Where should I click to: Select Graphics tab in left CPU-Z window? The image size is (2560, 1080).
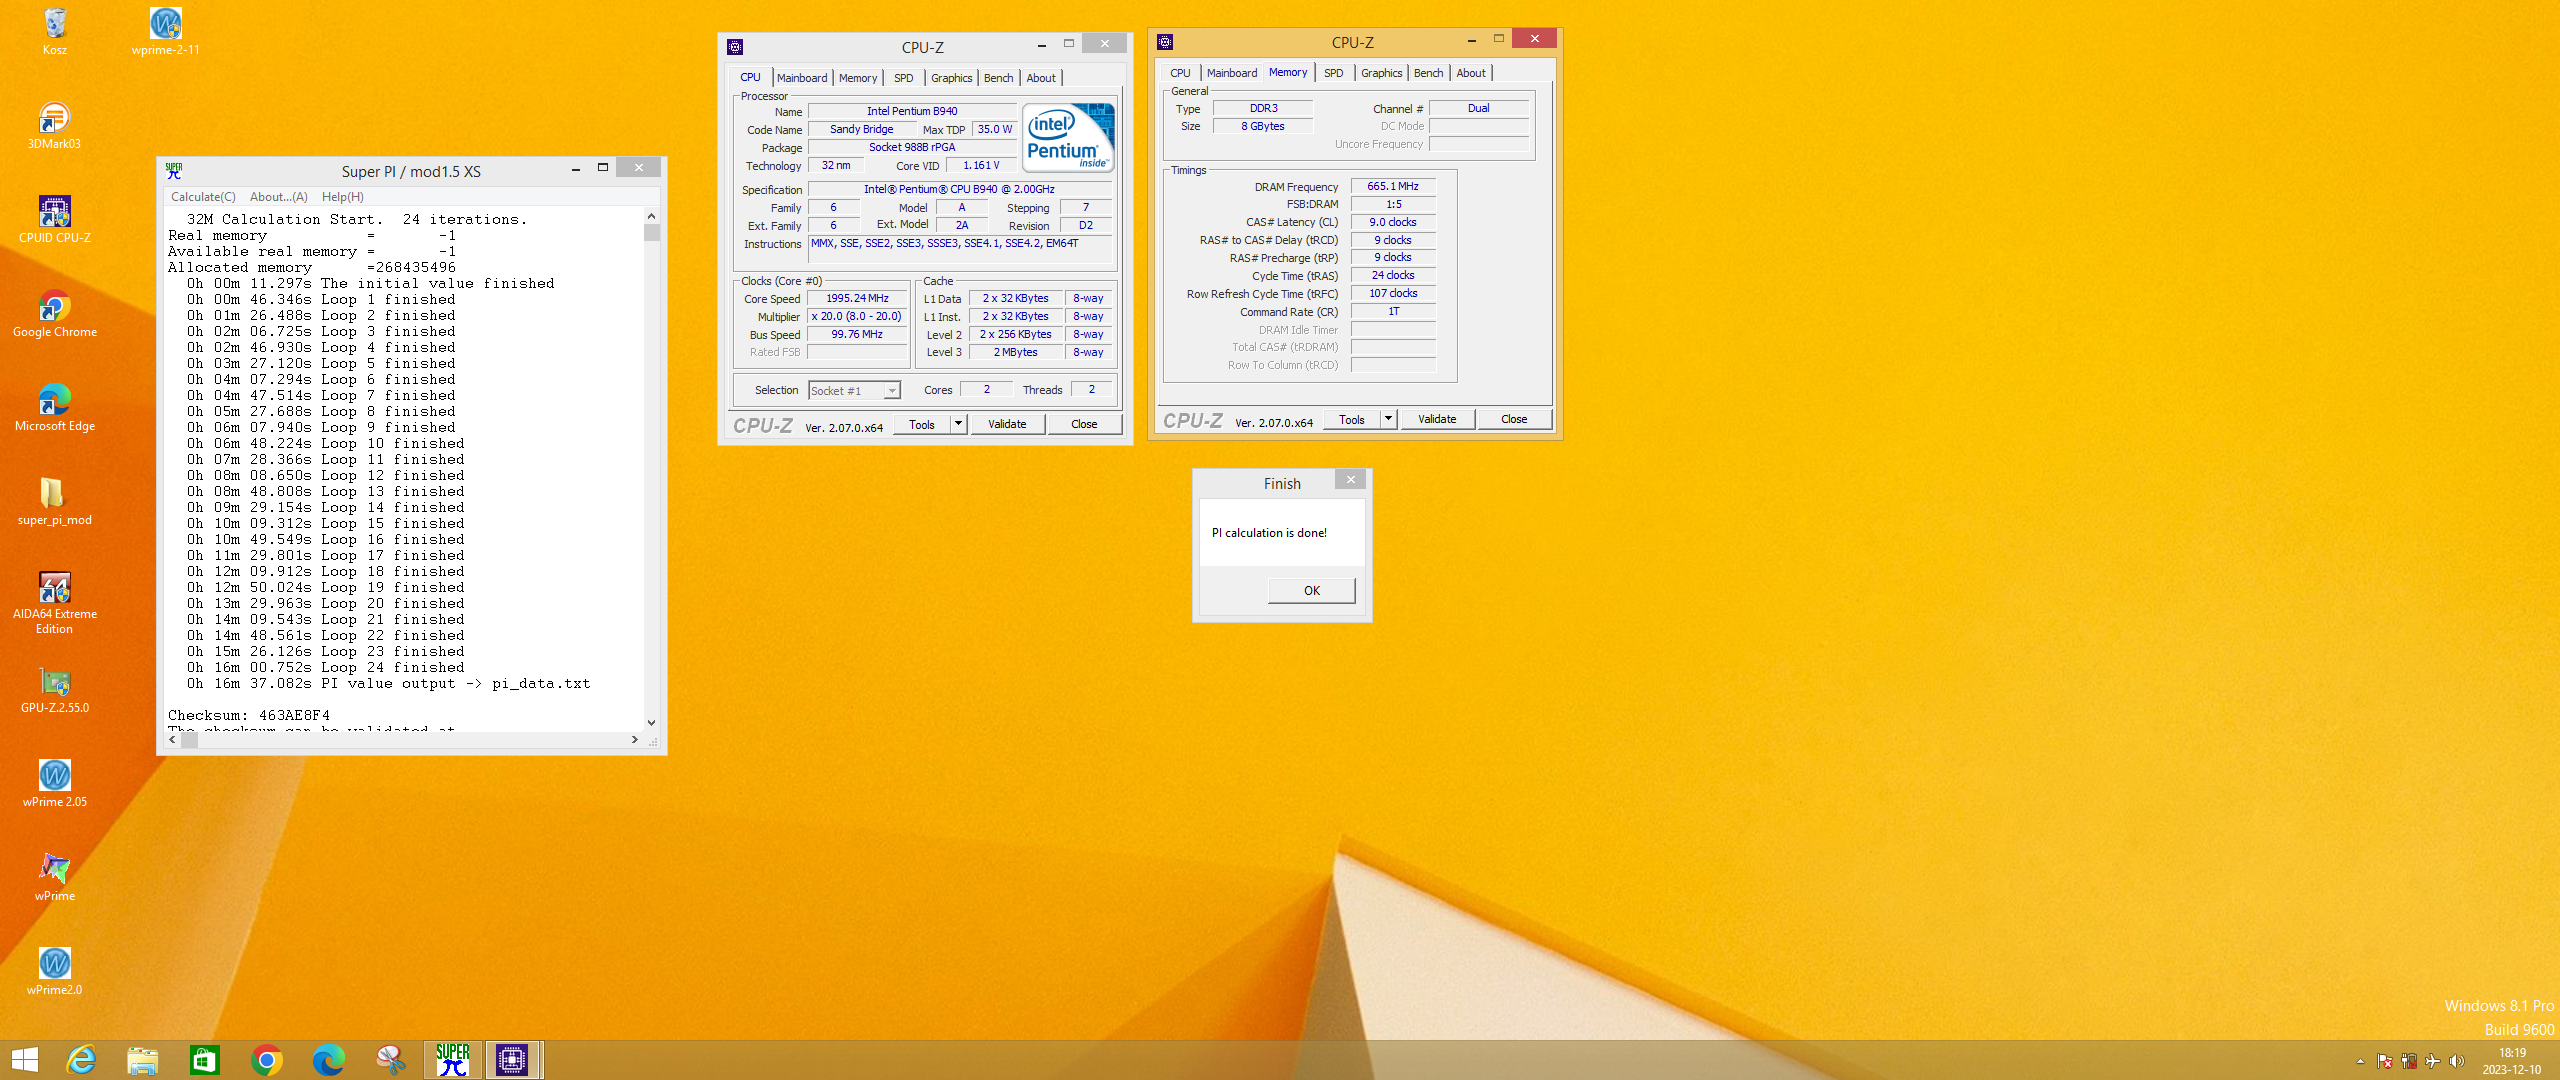tap(951, 78)
